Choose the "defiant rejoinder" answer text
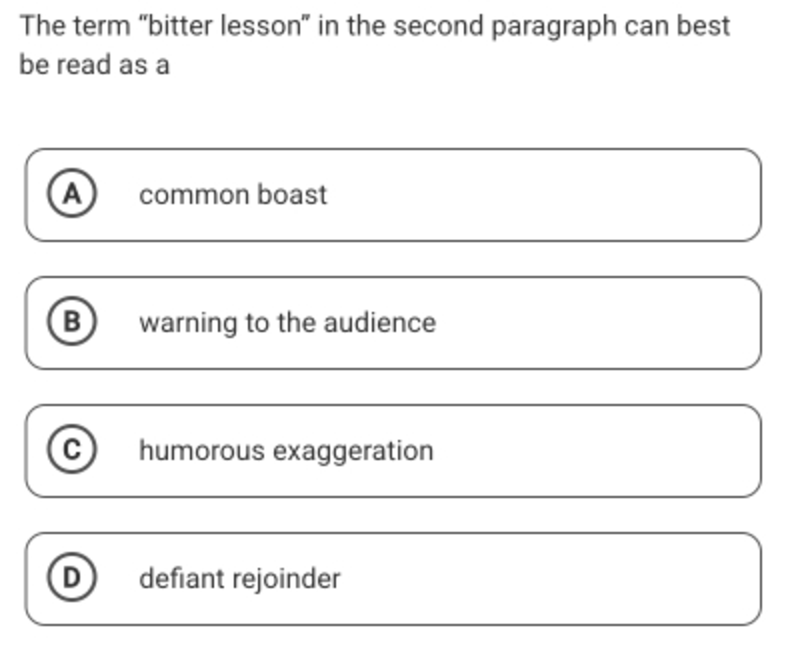 [239, 579]
